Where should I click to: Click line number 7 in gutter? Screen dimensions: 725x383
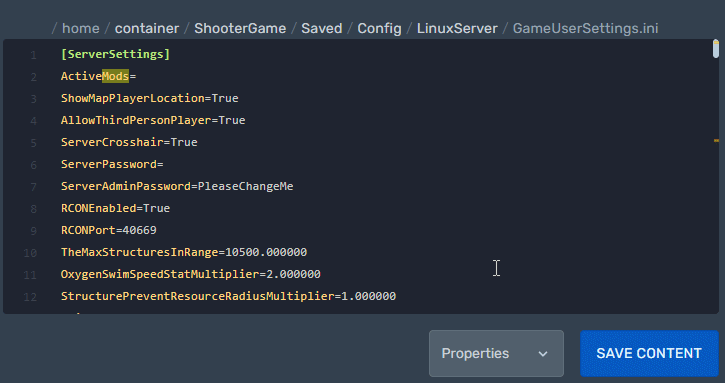33,187
